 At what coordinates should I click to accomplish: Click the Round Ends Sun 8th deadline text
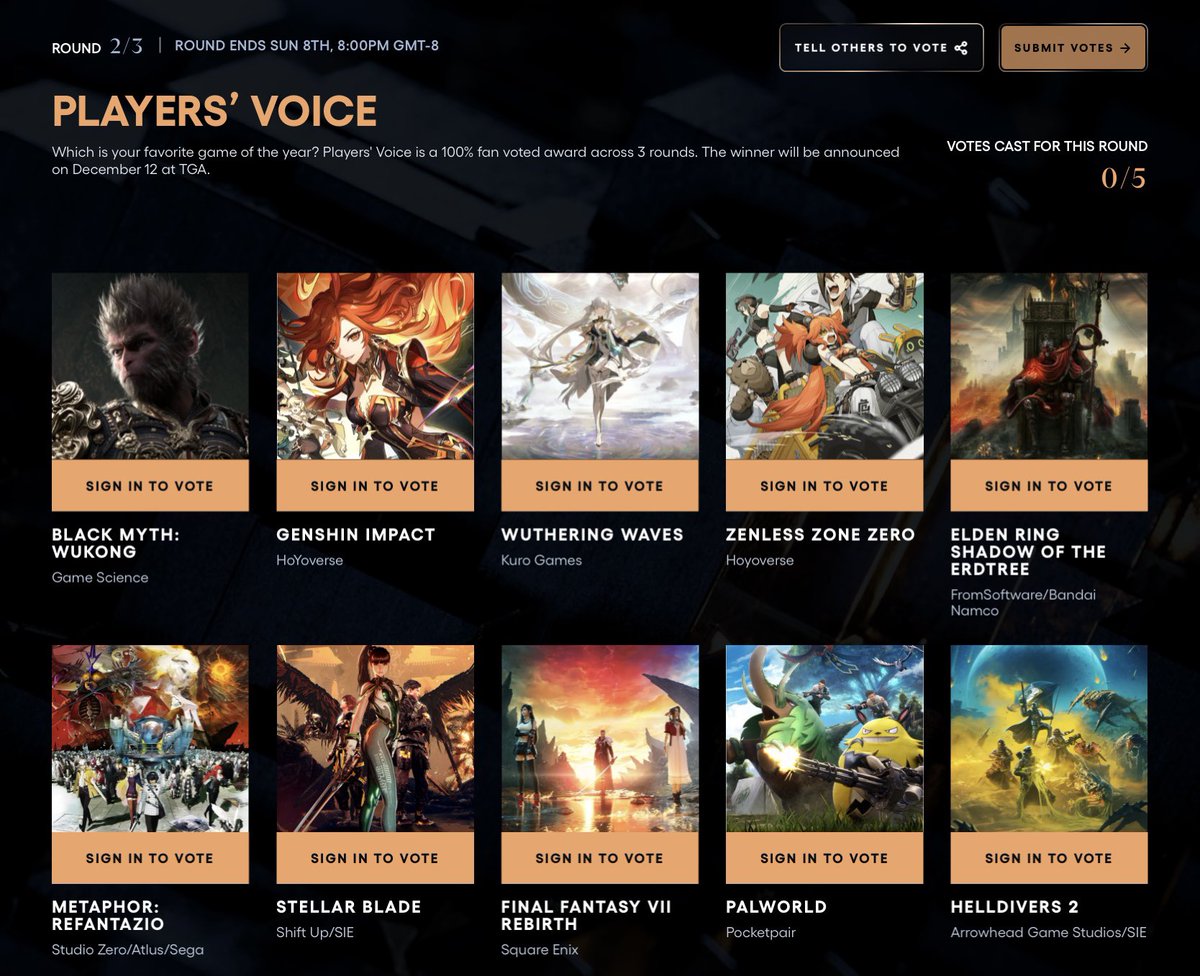point(307,46)
